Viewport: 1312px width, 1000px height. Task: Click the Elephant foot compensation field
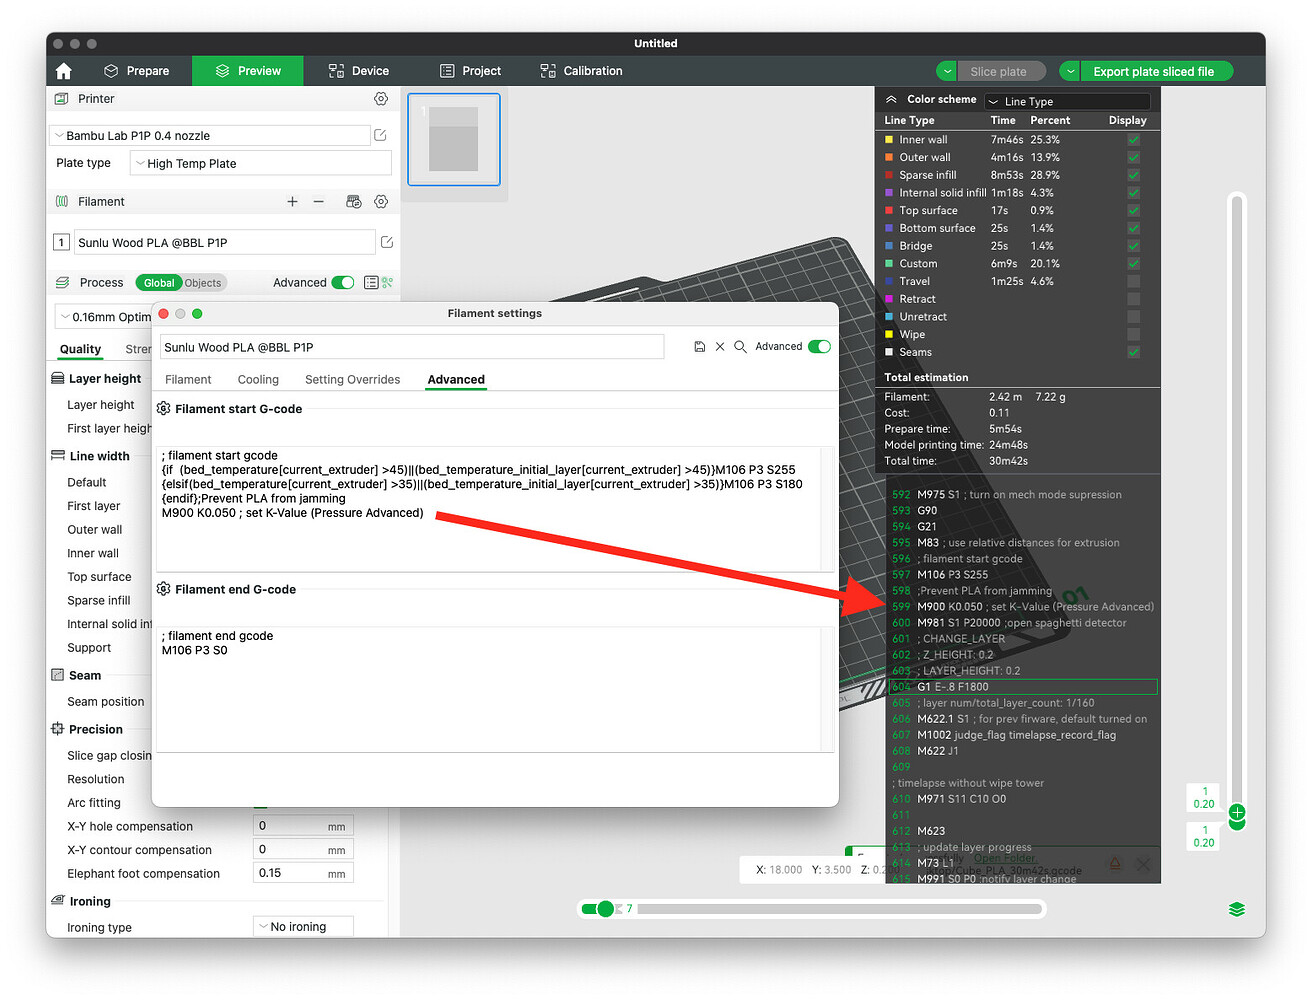303,873
